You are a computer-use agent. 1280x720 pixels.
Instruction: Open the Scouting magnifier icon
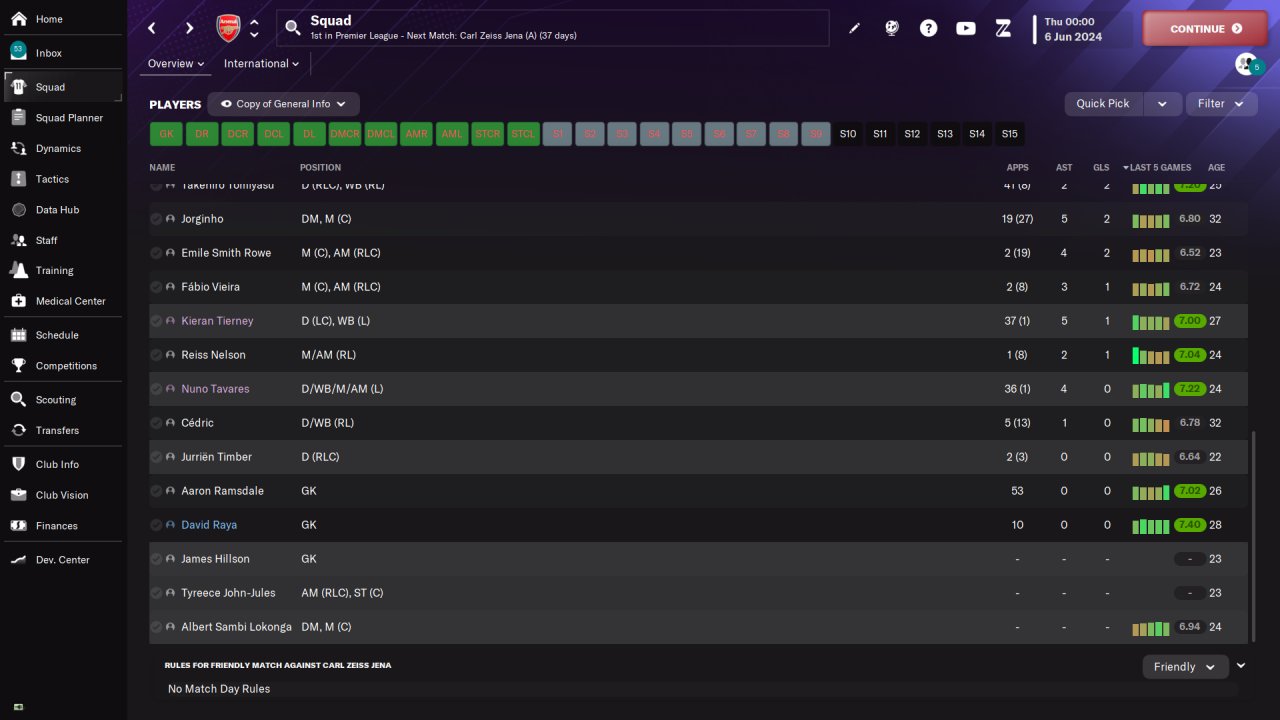[18, 399]
